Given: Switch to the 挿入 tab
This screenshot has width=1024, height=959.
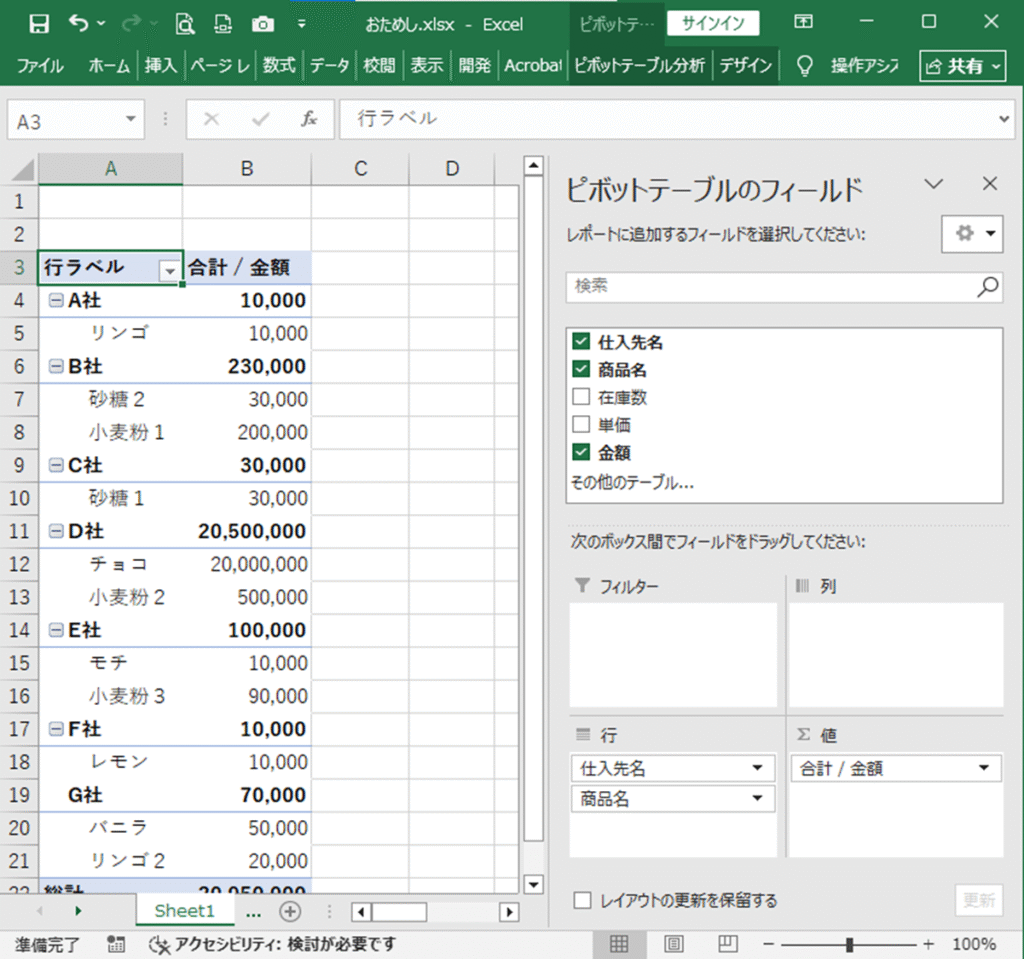Looking at the screenshot, I should click(161, 65).
